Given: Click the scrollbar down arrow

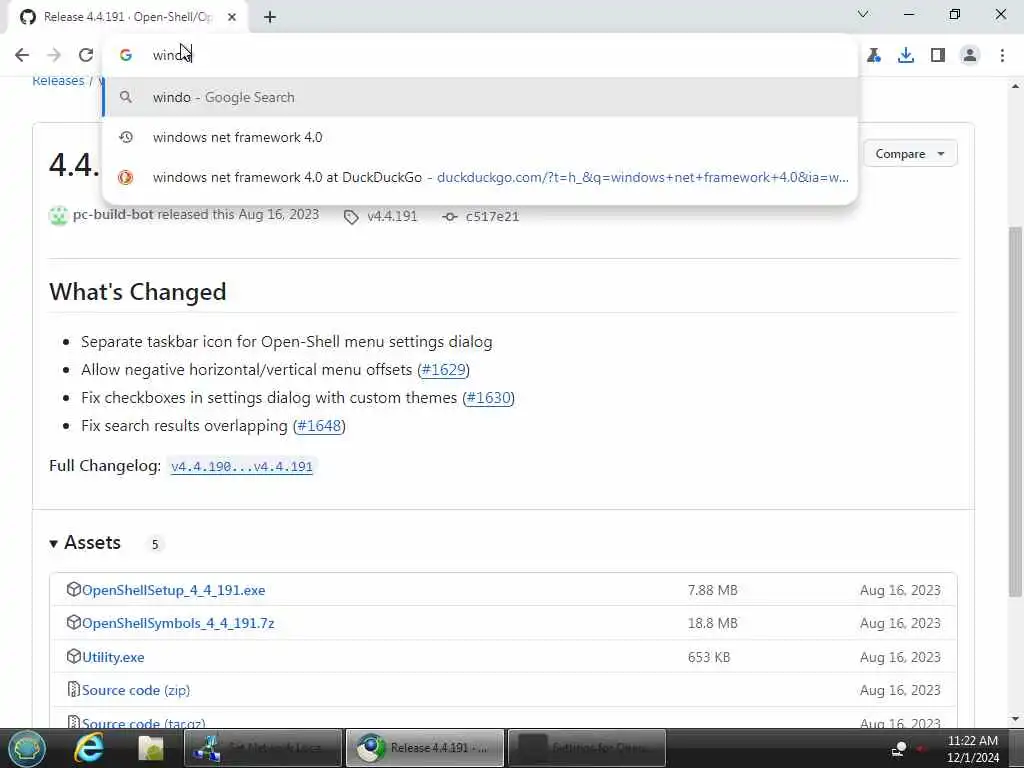Looking at the screenshot, I should (1015, 719).
